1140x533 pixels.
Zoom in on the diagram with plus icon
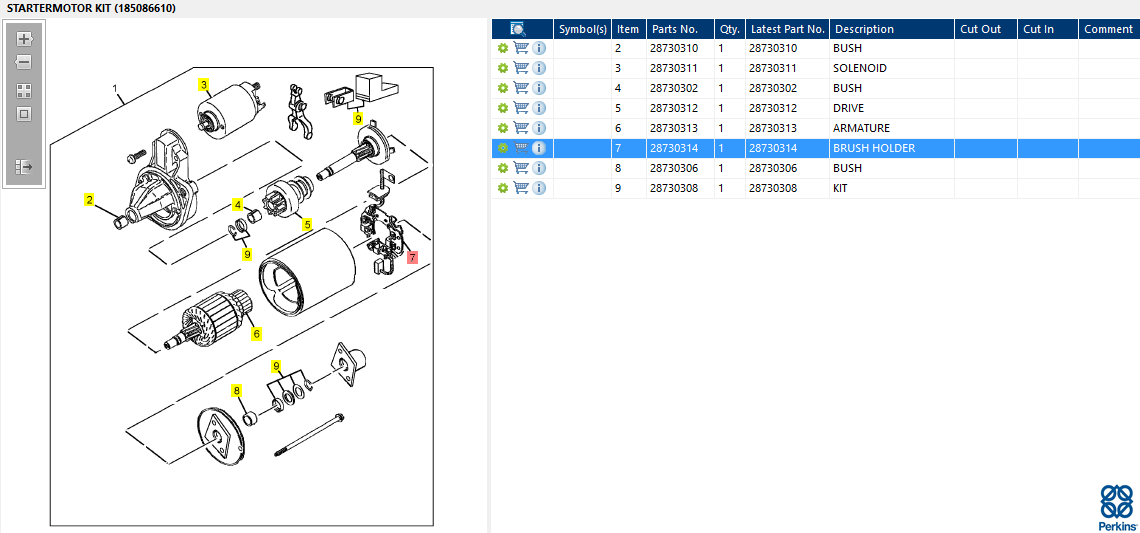(24, 39)
